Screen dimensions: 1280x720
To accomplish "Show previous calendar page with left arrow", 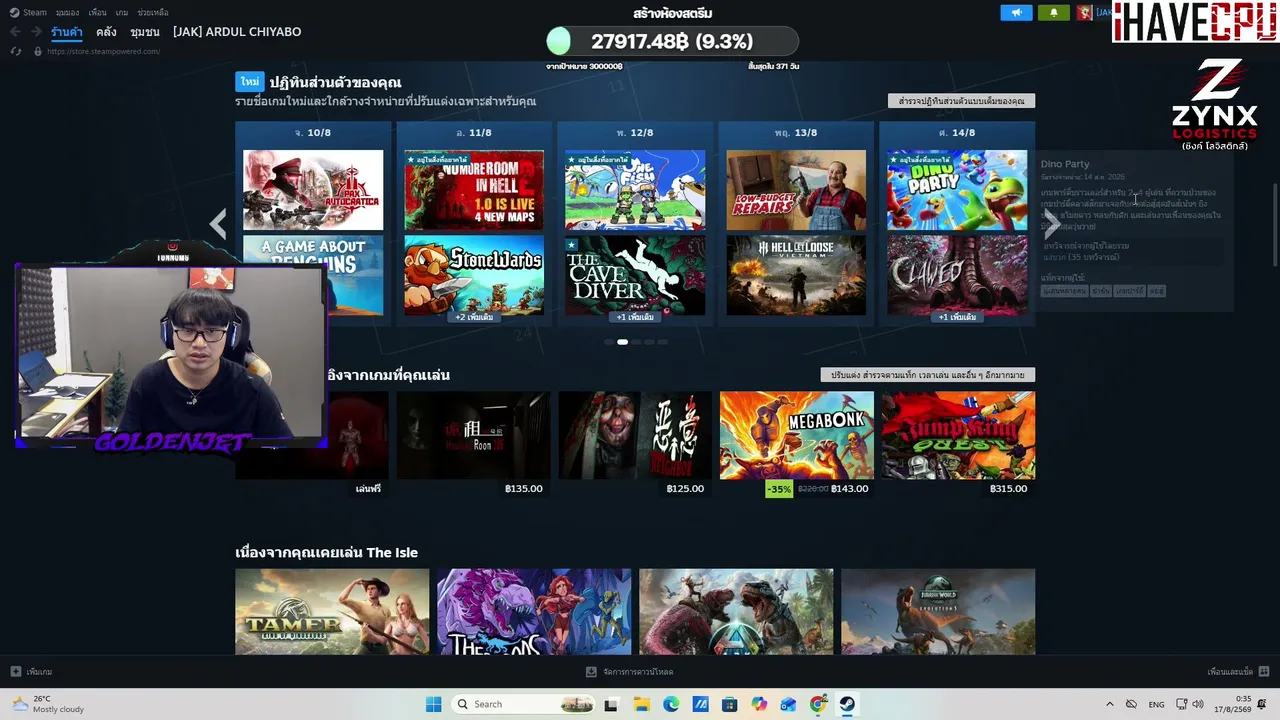I will (x=218, y=223).
